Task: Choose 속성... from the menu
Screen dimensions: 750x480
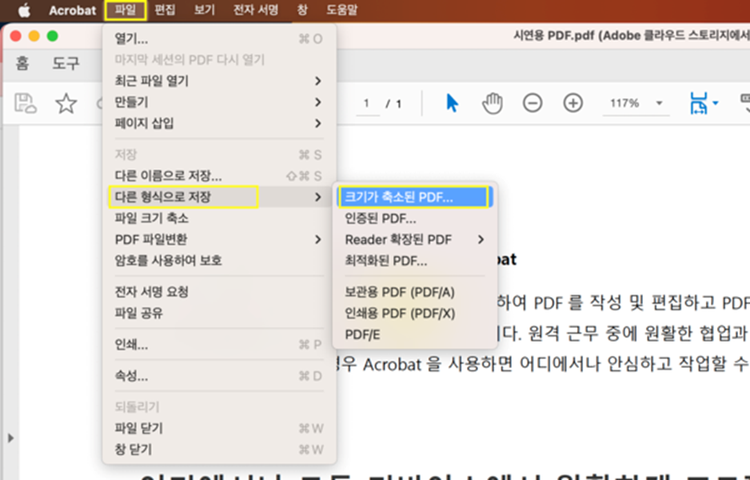Action: pos(219,376)
